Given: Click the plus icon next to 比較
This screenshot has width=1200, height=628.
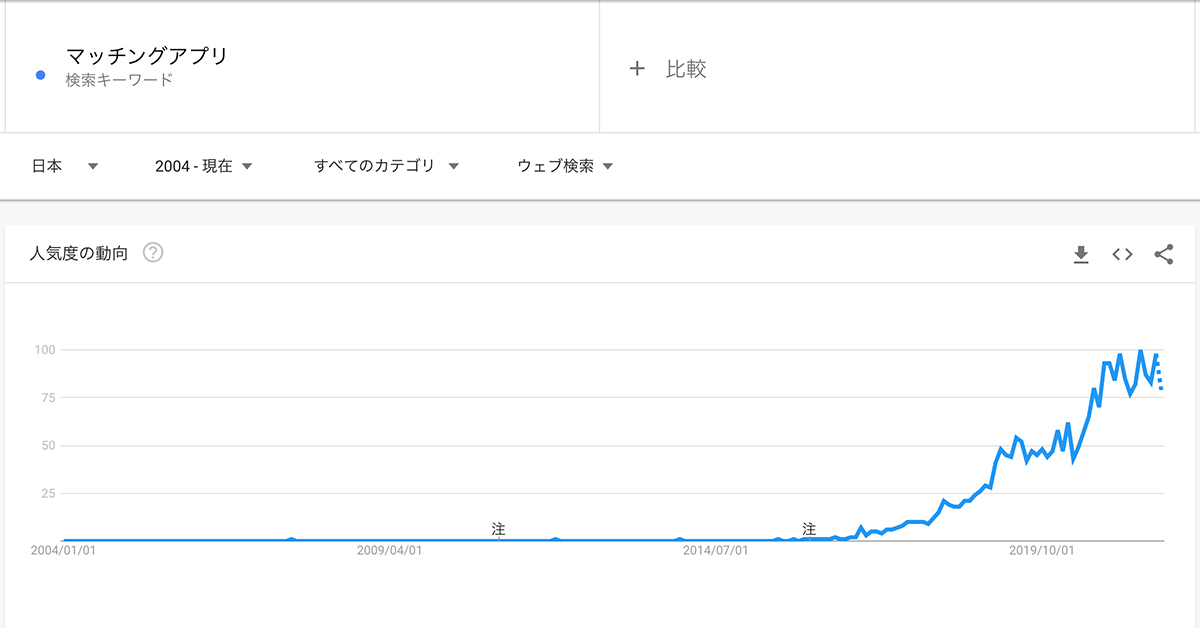Looking at the screenshot, I should click(x=637, y=69).
